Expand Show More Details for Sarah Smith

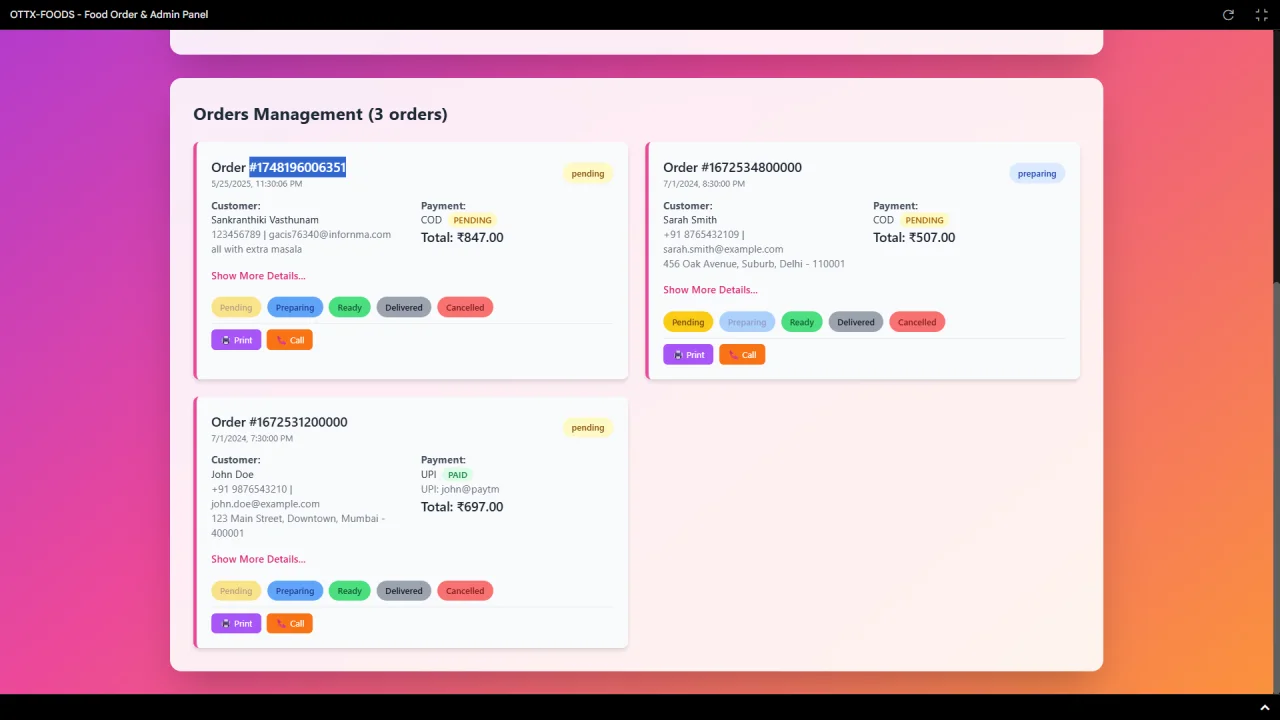710,290
